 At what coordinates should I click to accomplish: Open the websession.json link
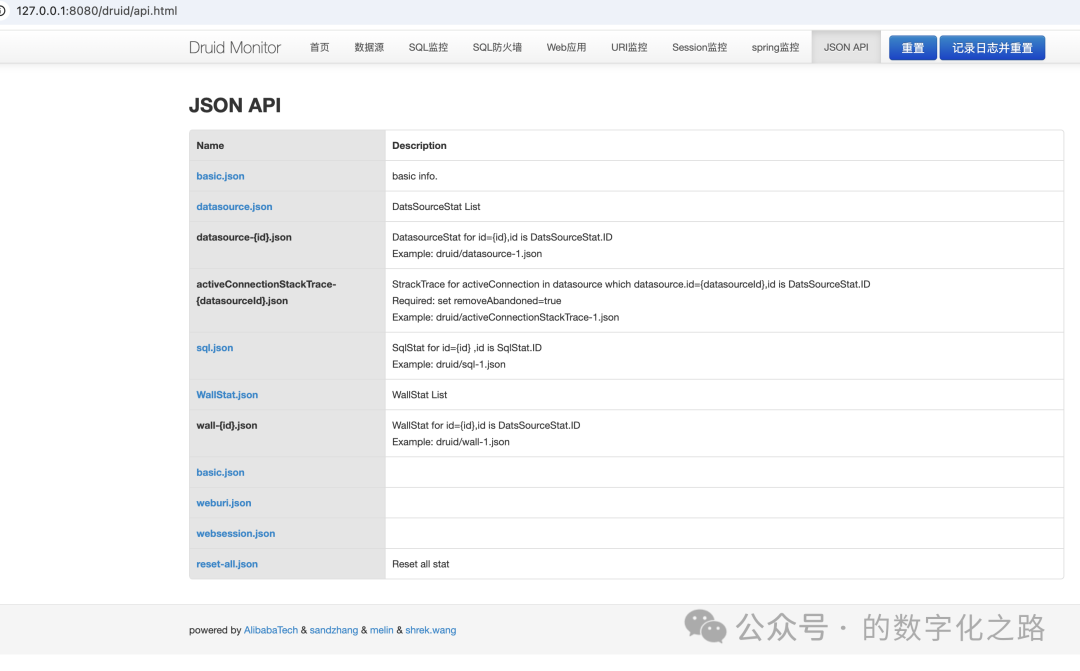[x=236, y=533]
